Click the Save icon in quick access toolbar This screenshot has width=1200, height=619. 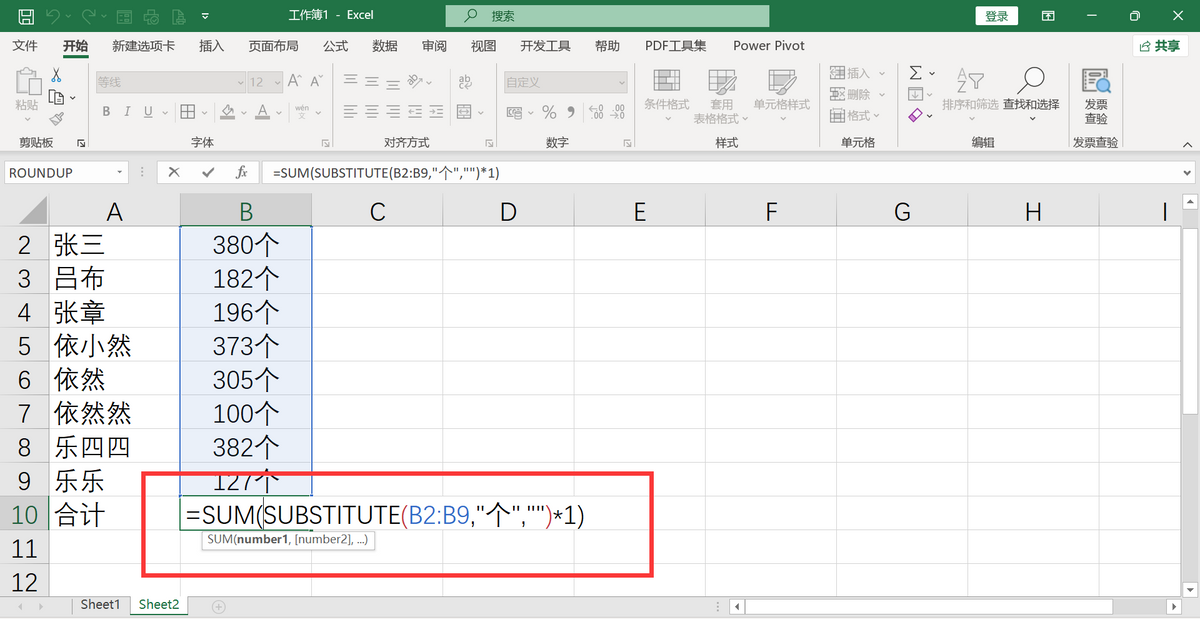27,16
